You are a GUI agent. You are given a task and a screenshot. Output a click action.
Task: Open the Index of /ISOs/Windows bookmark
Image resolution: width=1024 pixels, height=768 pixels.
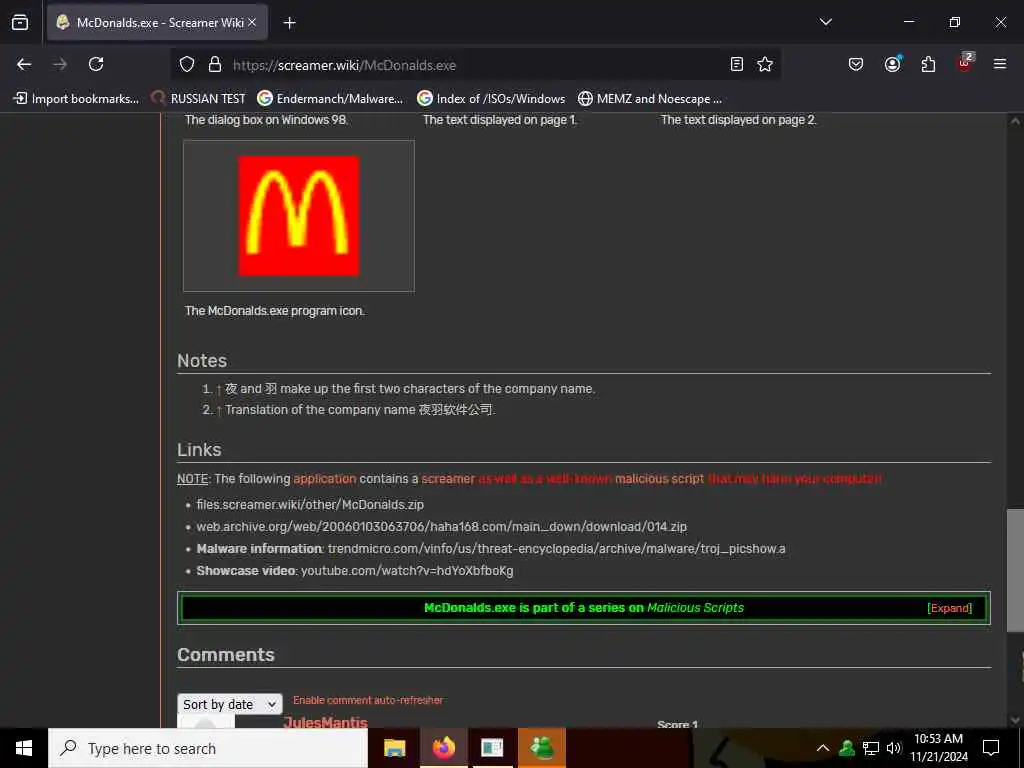[491, 99]
